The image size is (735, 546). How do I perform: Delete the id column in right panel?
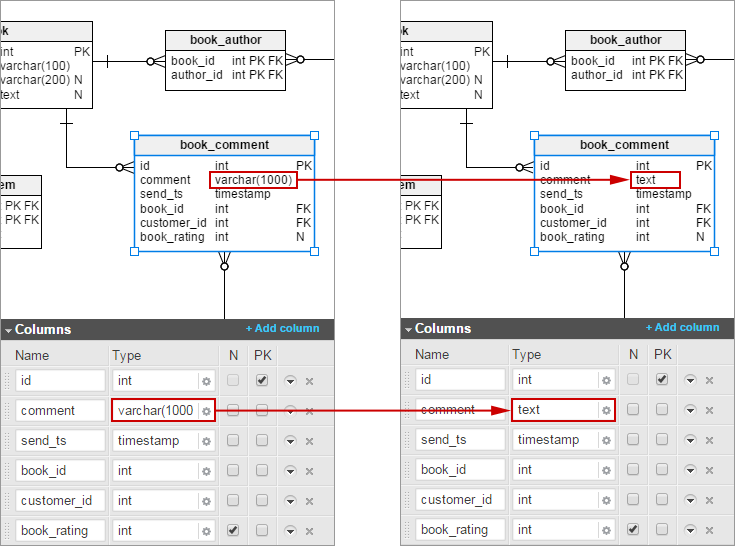coord(709,380)
